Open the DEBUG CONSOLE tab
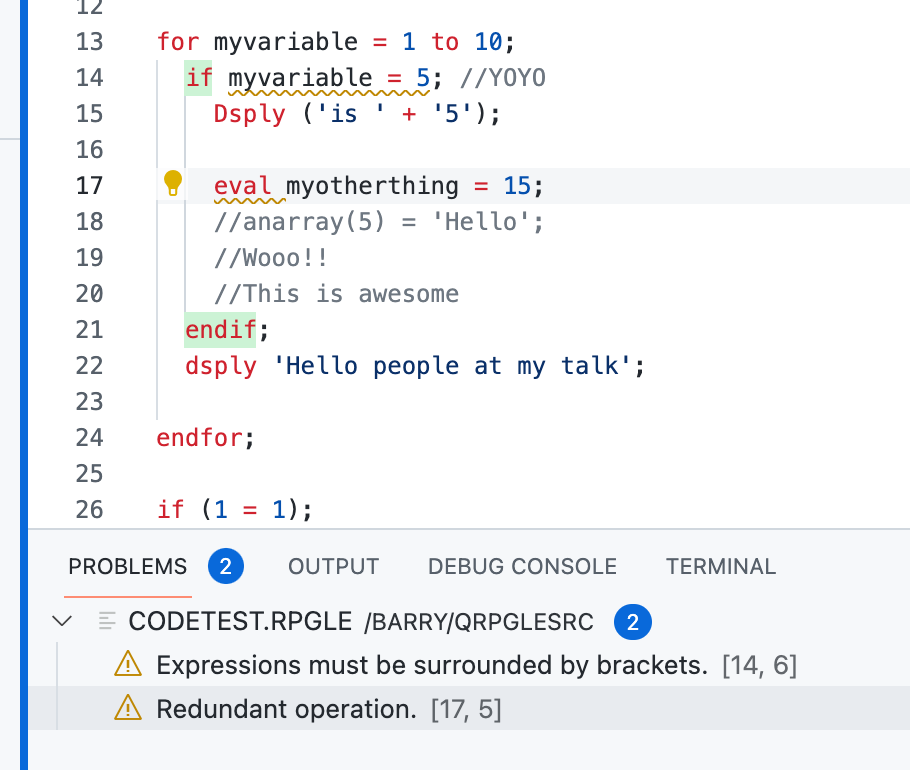The height and width of the screenshot is (770, 910). tap(521, 566)
